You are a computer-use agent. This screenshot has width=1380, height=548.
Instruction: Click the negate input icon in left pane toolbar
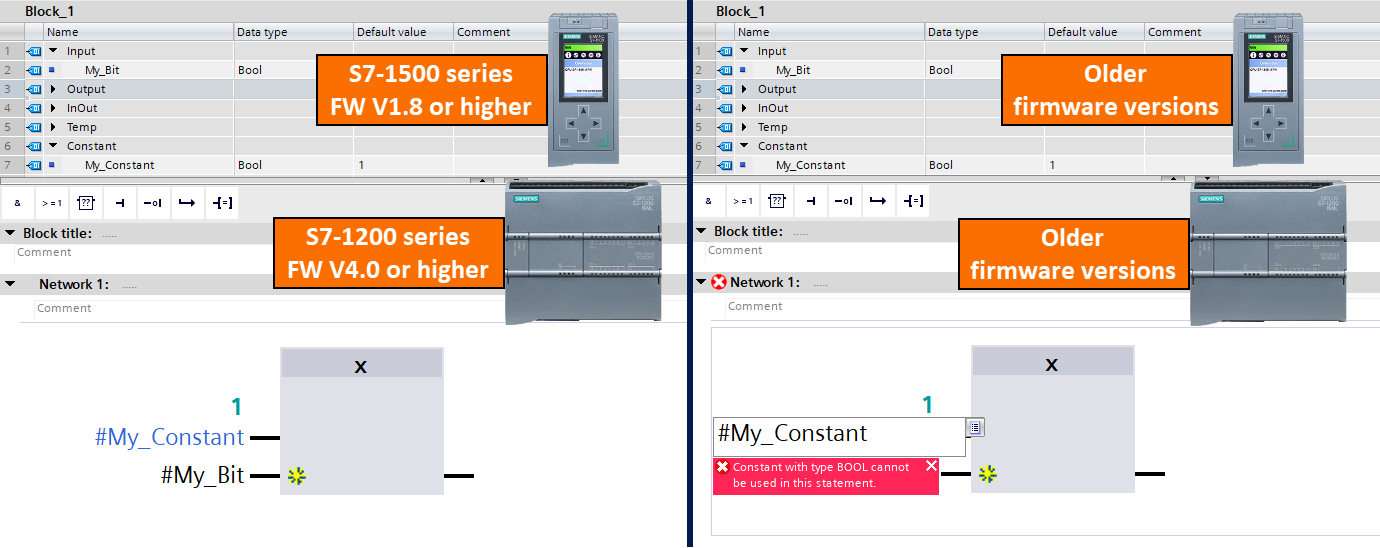[x=152, y=202]
